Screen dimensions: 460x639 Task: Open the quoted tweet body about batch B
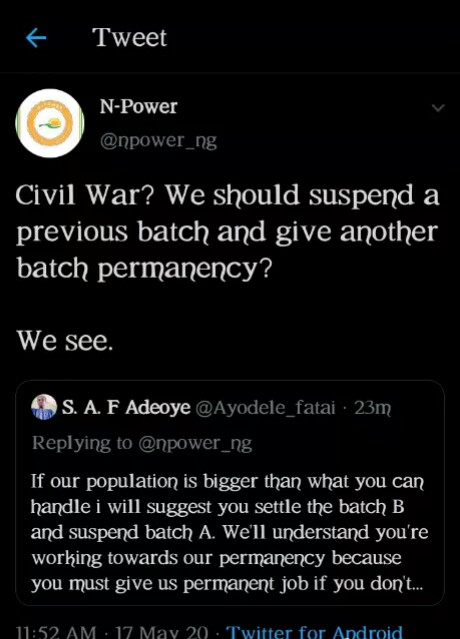tap(230, 532)
